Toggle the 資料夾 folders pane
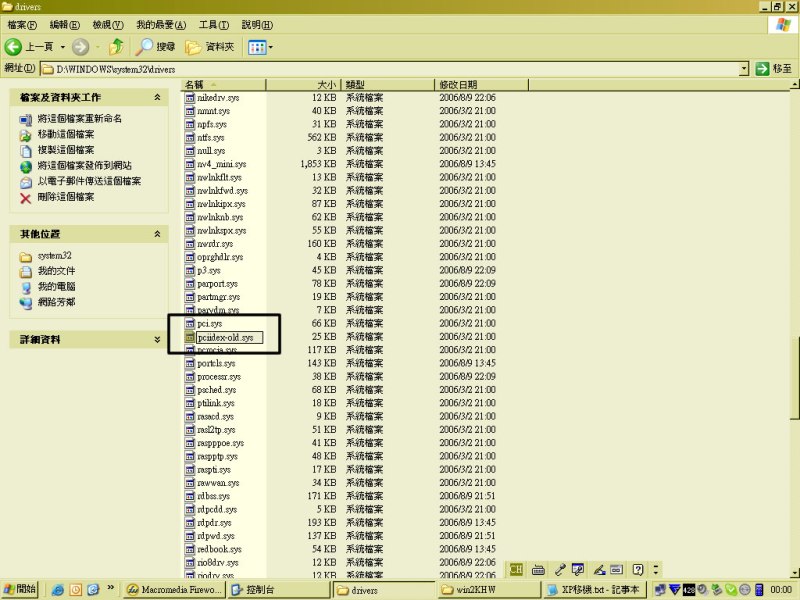 [210, 47]
